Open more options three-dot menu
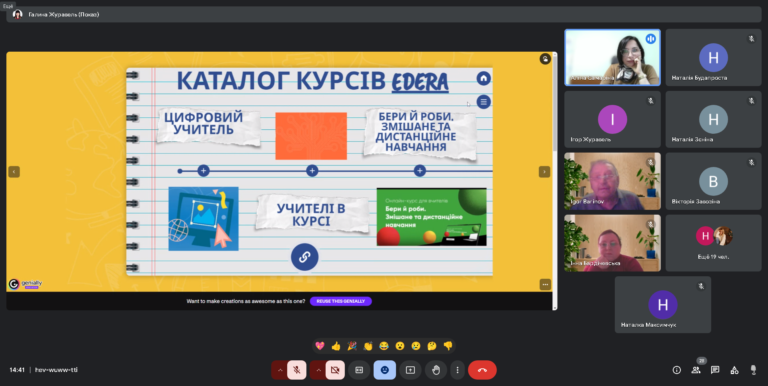Screen dimensions: 768x386 457,370
